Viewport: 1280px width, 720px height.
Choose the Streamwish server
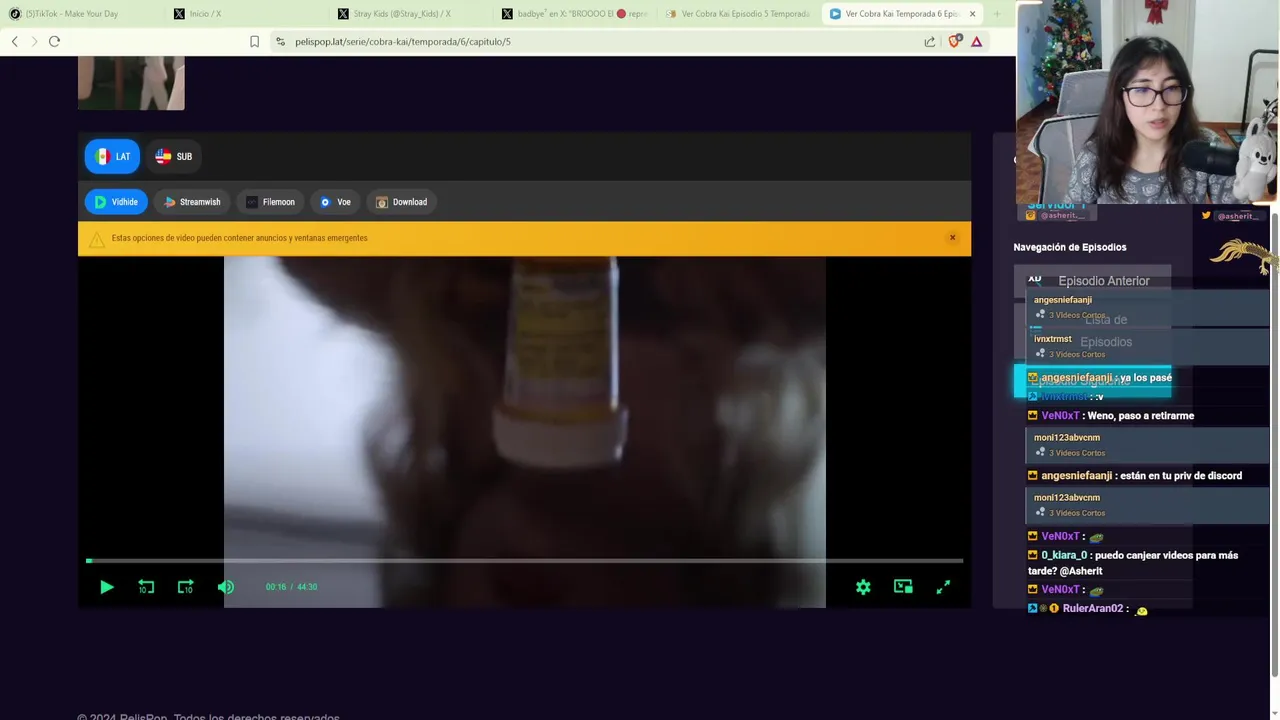tap(192, 202)
